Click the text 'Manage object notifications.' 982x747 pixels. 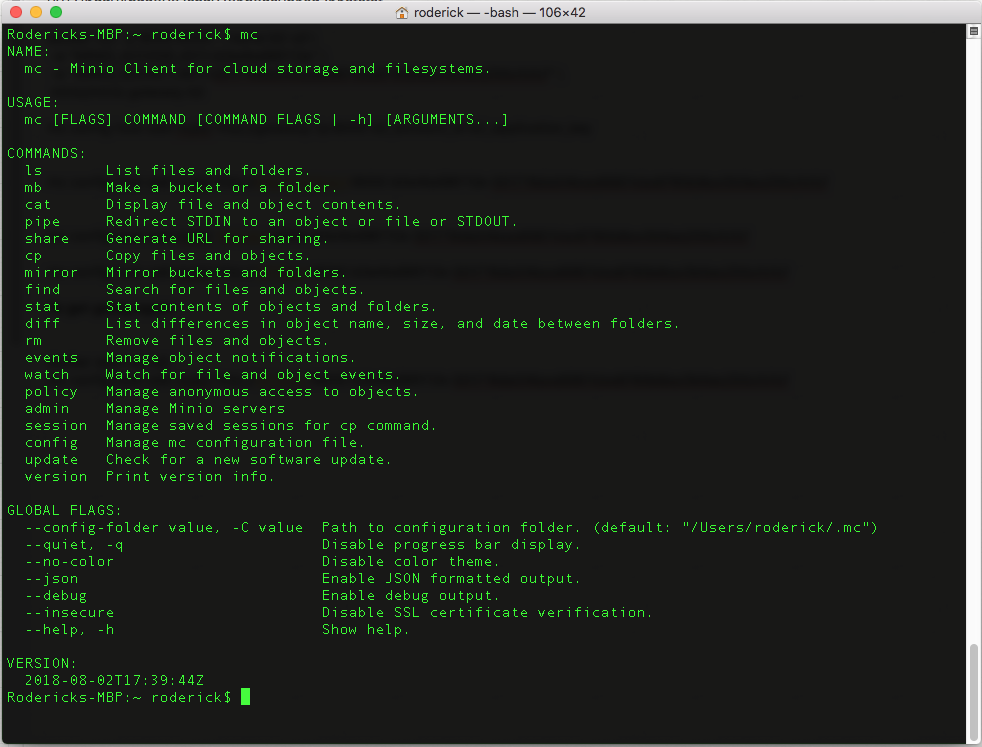230,357
